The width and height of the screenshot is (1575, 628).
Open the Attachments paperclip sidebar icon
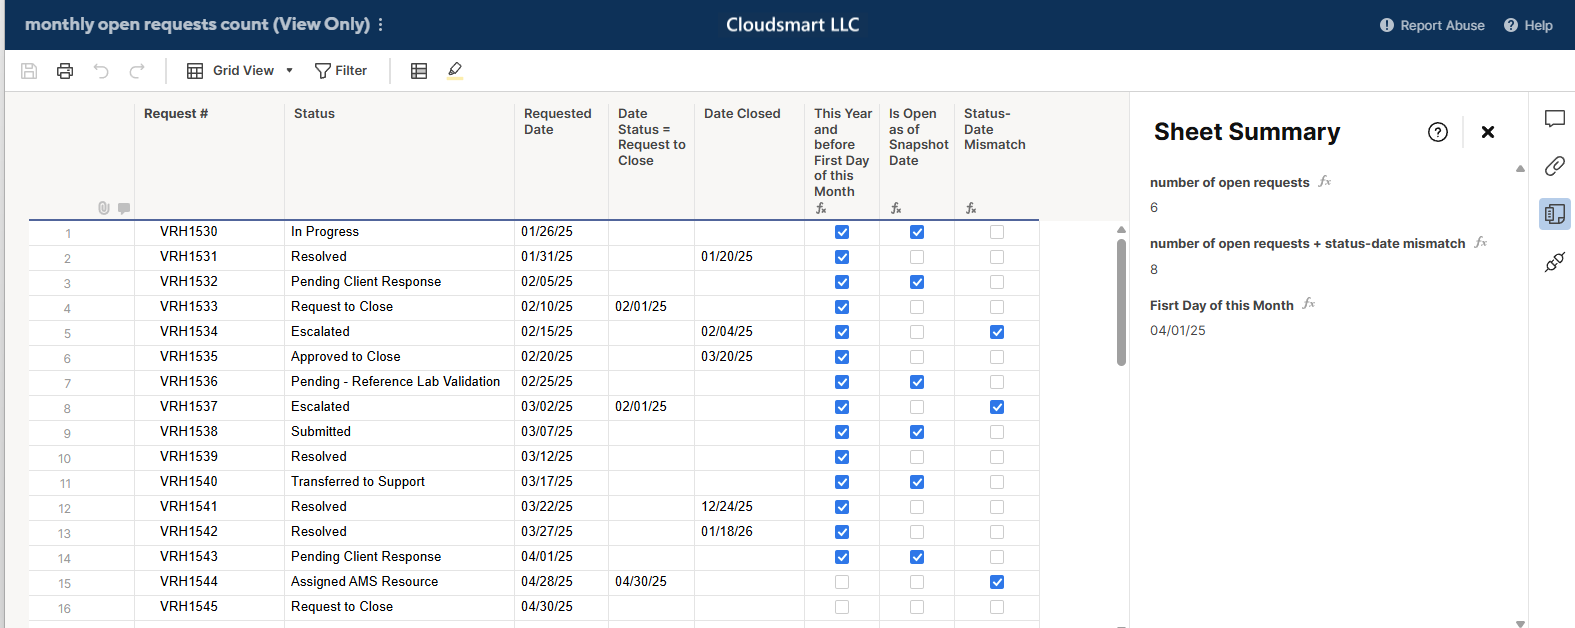(x=1555, y=166)
